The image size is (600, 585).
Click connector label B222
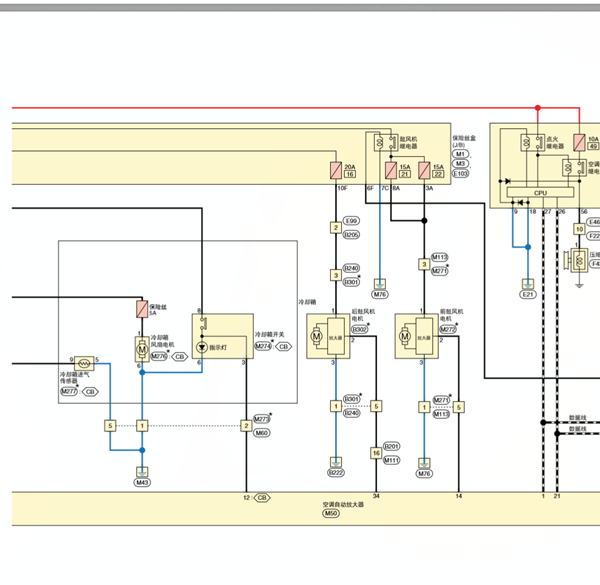[336, 473]
